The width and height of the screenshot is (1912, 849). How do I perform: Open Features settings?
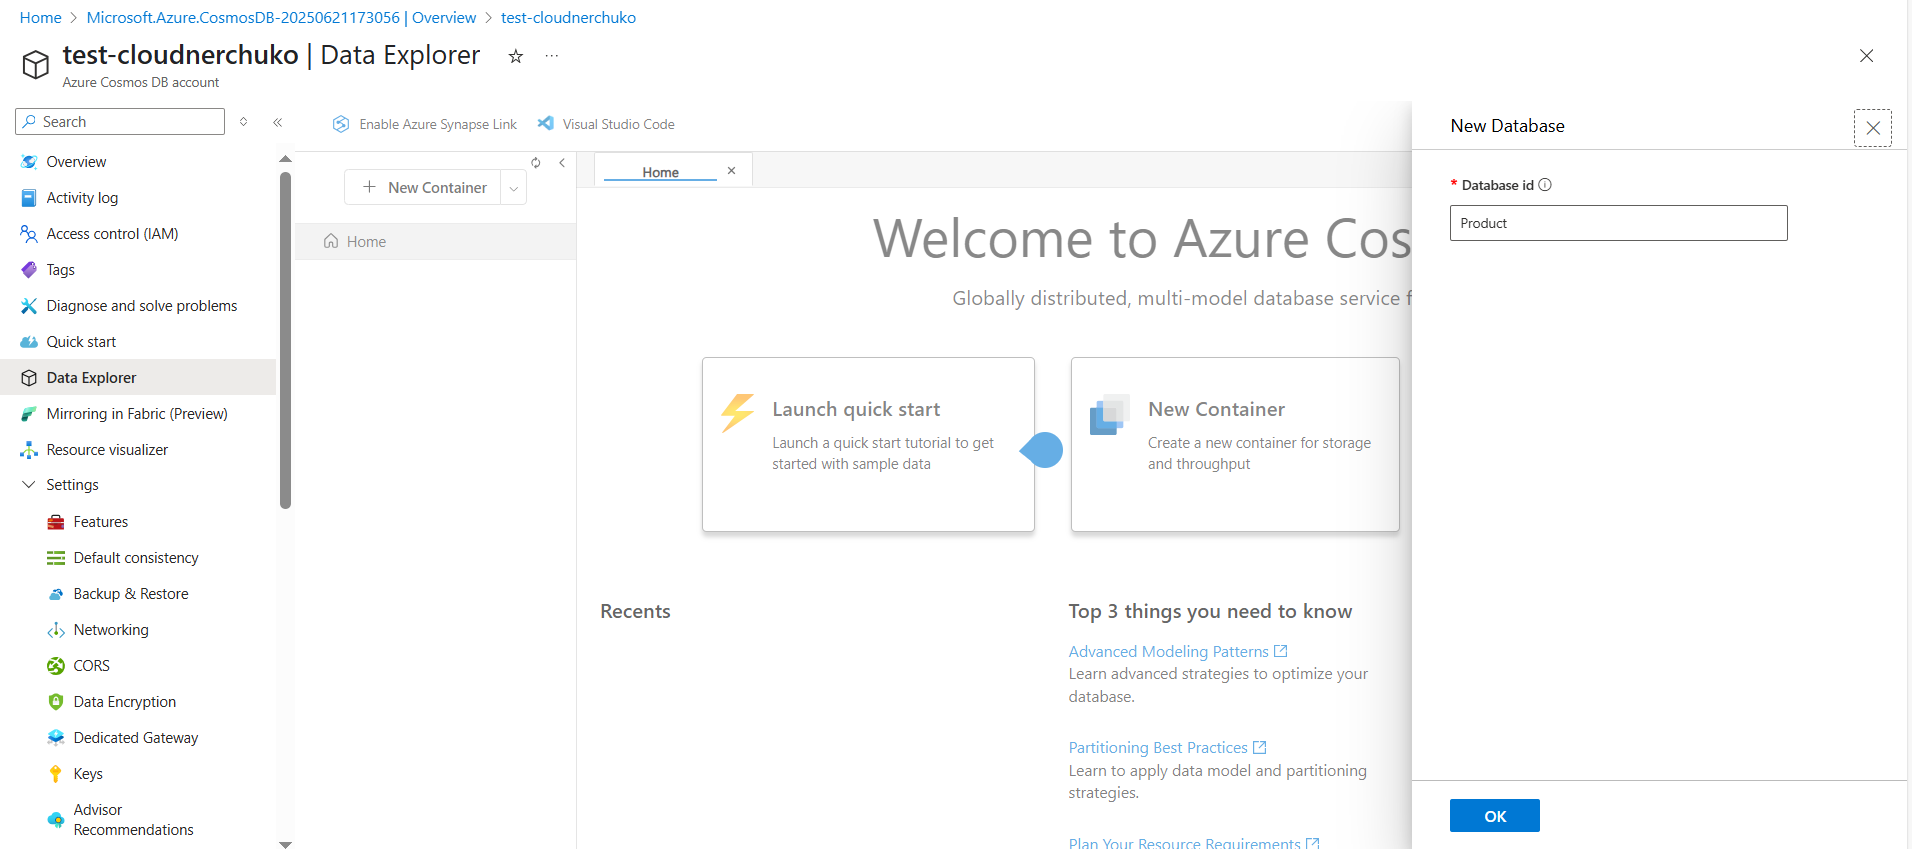(x=101, y=522)
